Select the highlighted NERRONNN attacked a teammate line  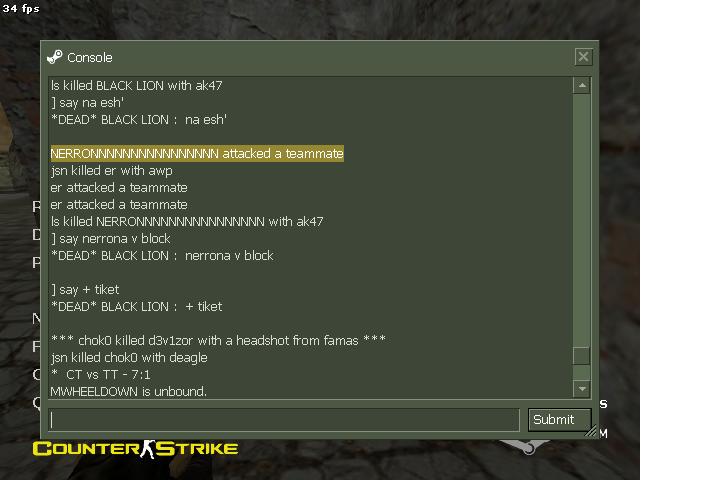pyautogui.click(x=197, y=153)
